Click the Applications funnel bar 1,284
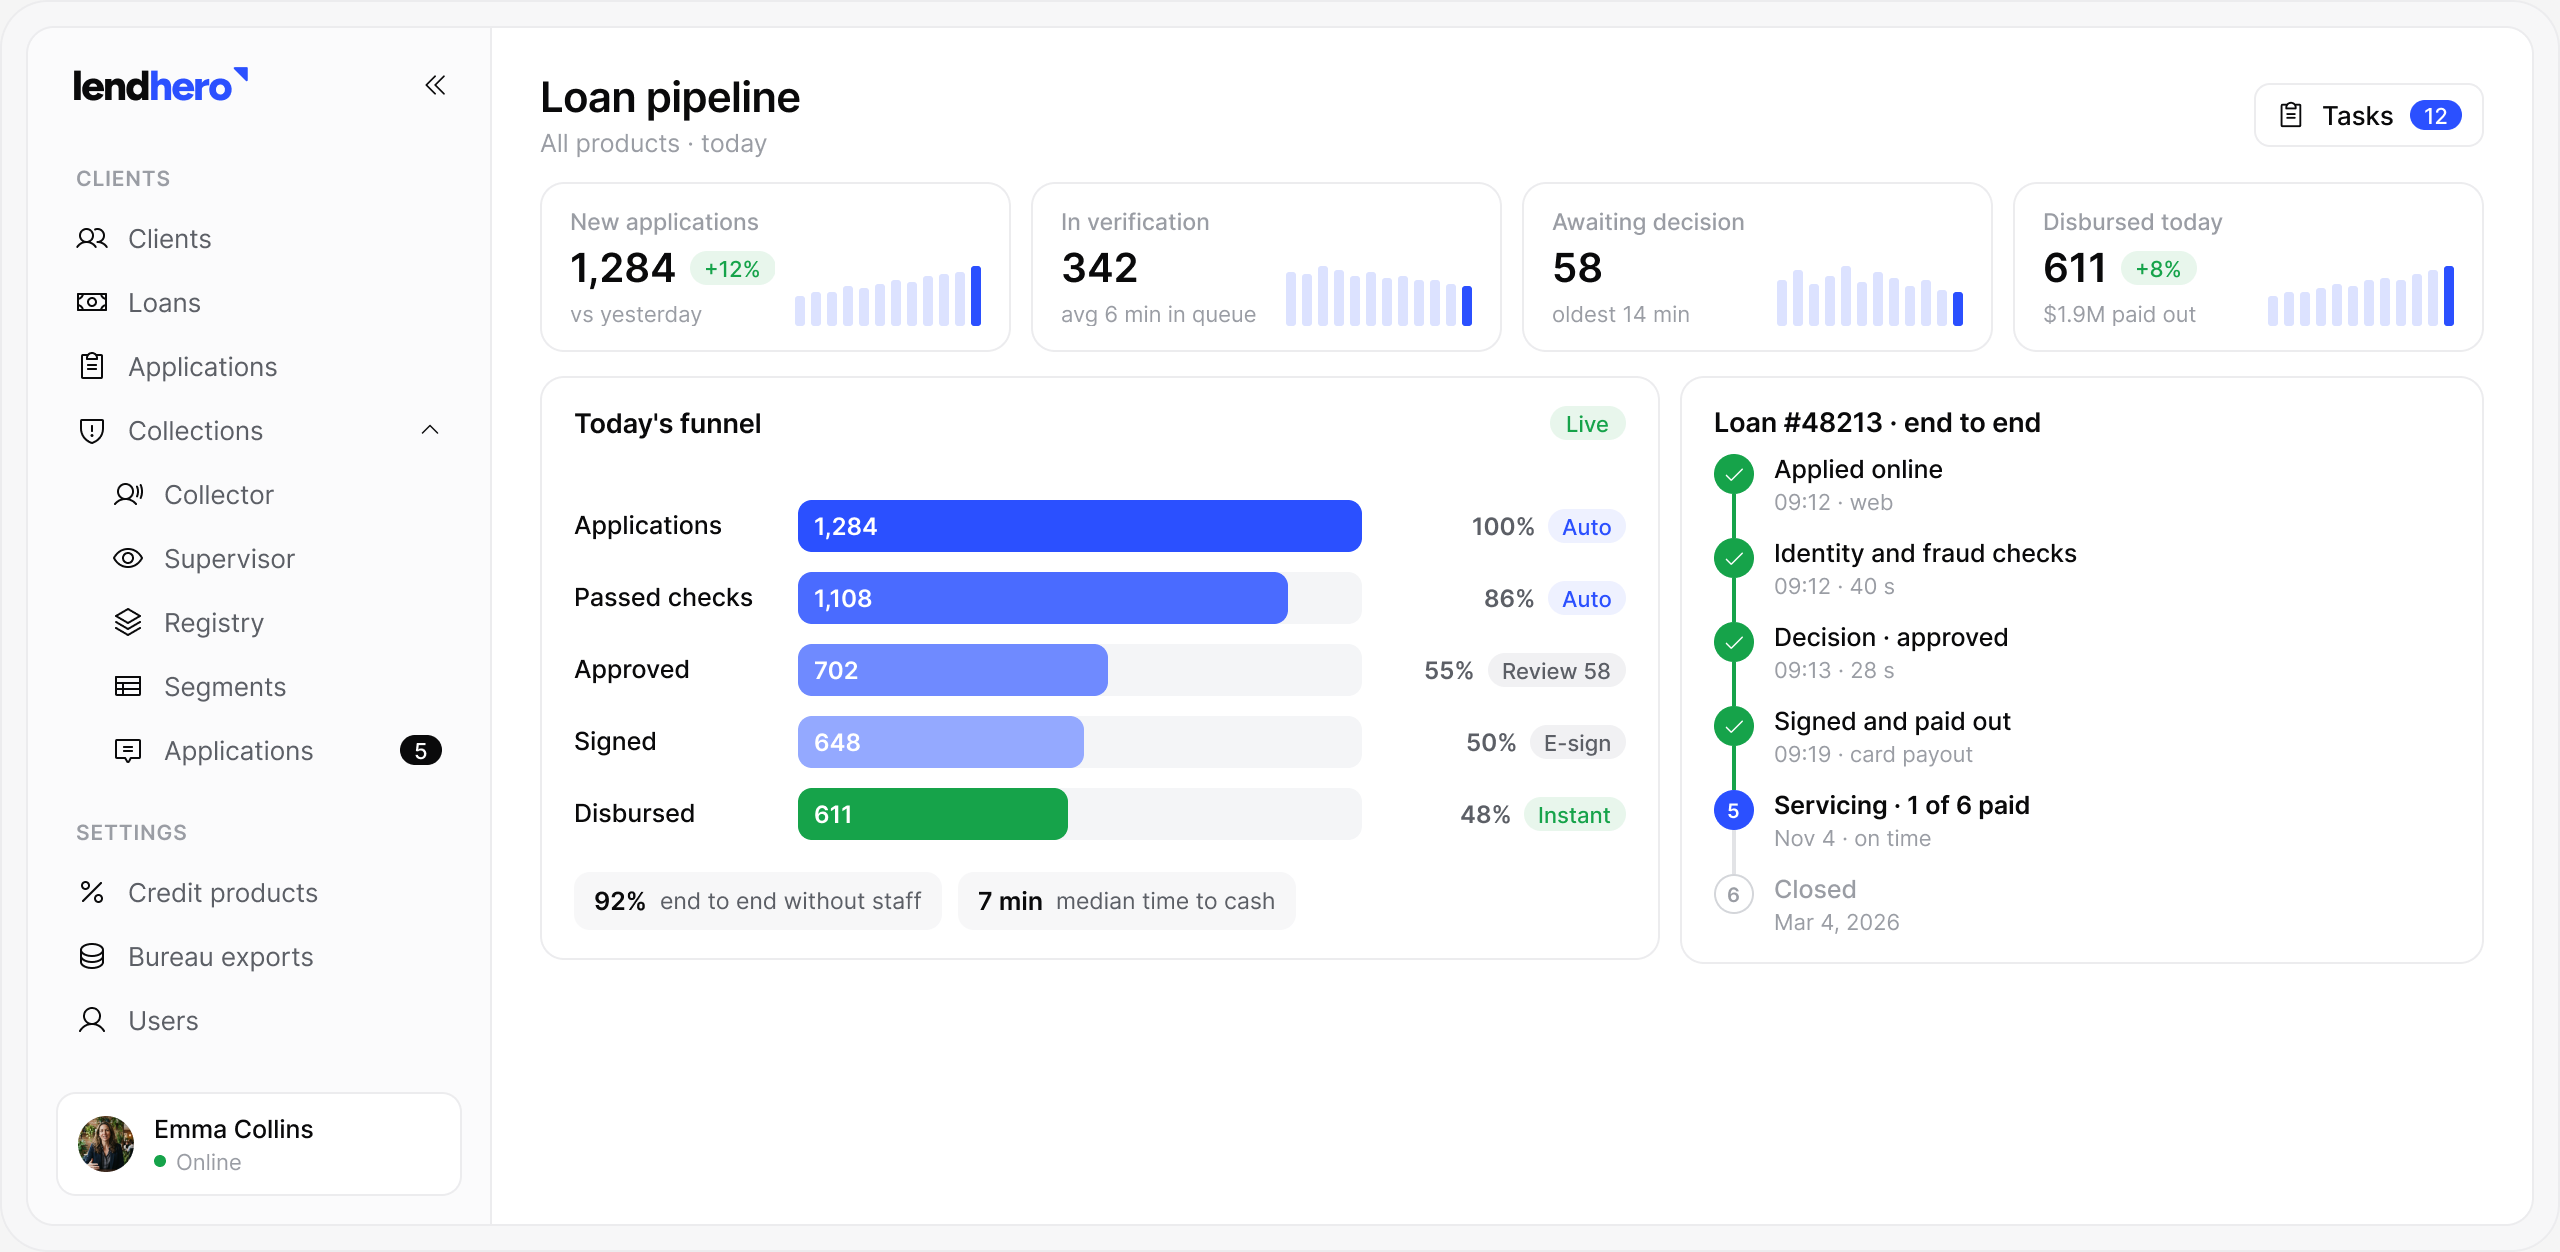 (1080, 527)
